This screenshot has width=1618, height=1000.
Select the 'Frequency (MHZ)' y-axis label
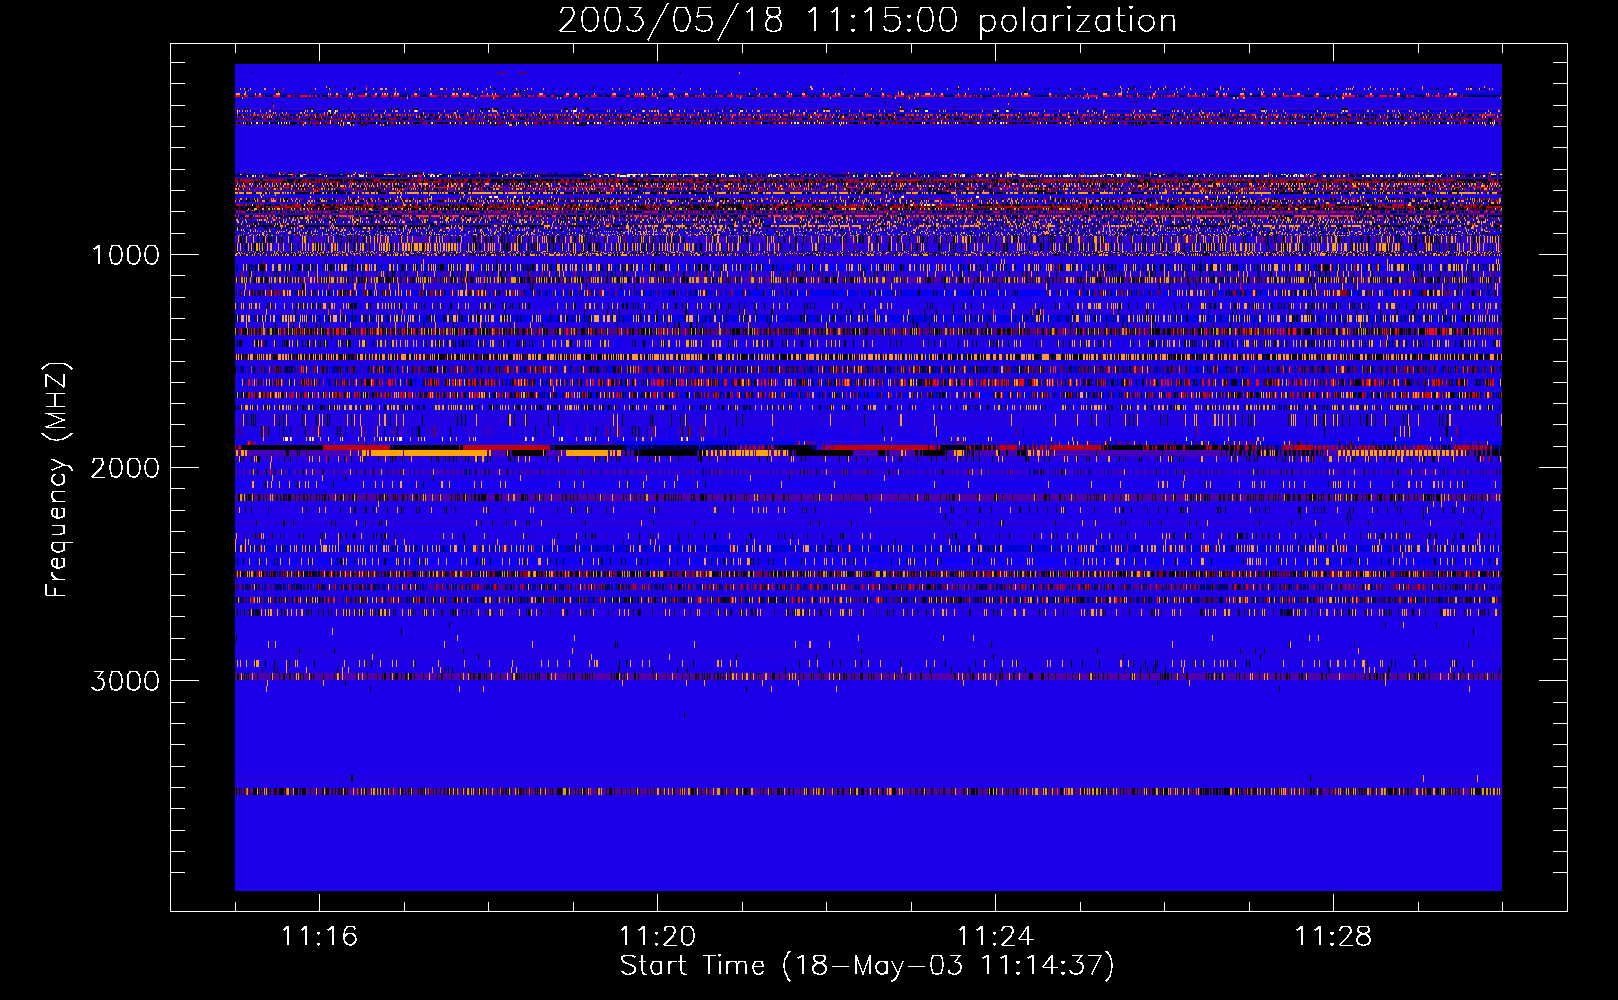pyautogui.click(x=57, y=480)
